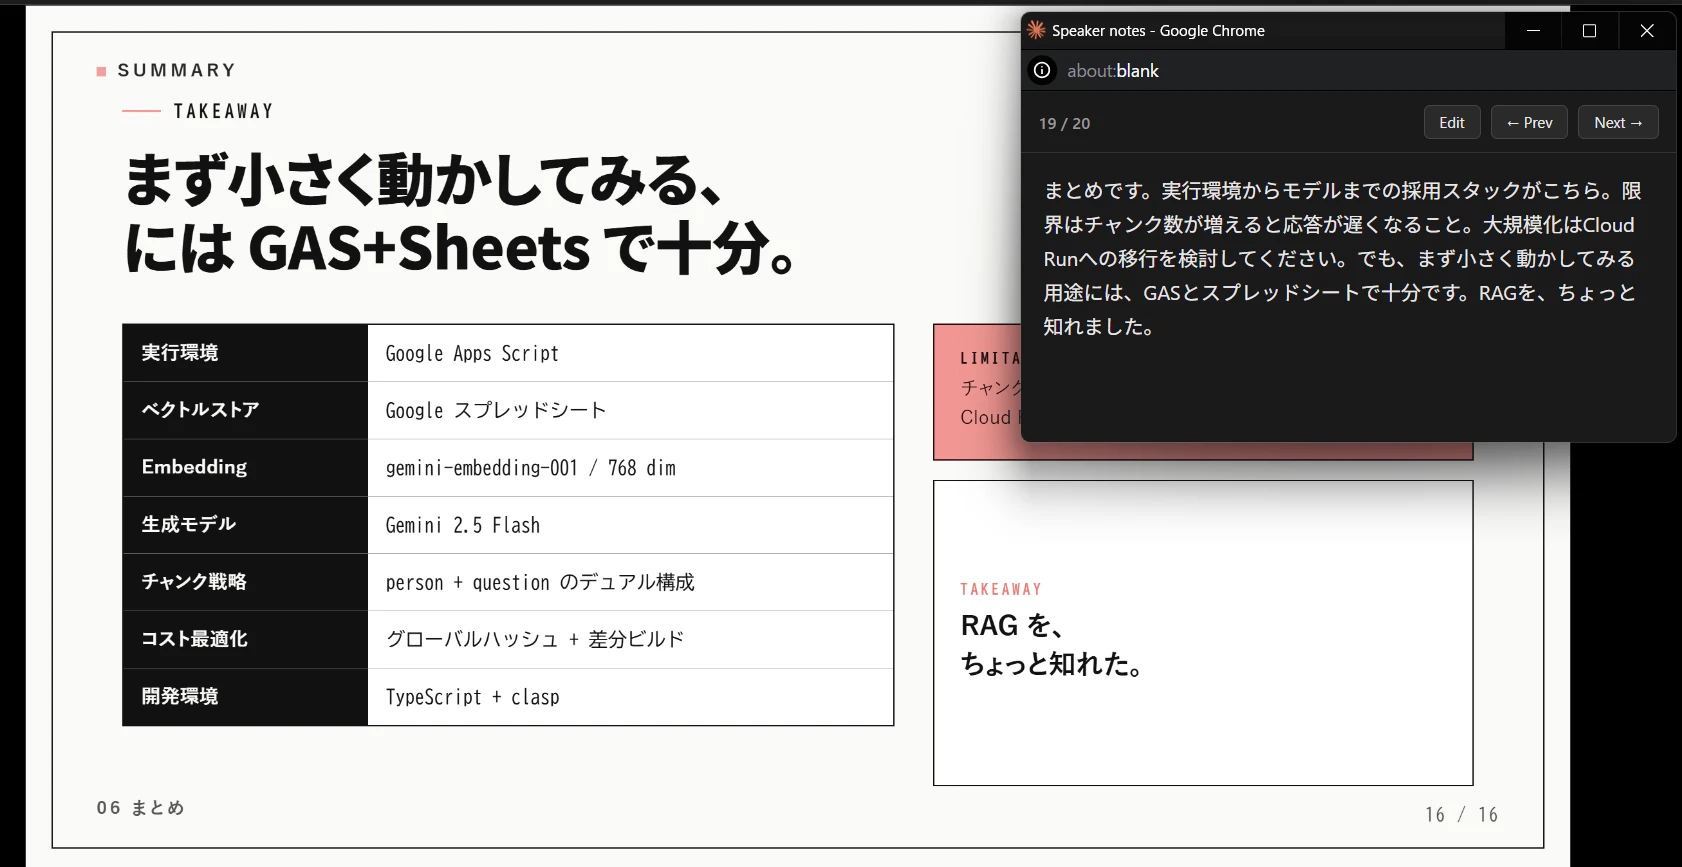The width and height of the screenshot is (1682, 867).
Task: Advance with the Next button
Action: [x=1618, y=122]
